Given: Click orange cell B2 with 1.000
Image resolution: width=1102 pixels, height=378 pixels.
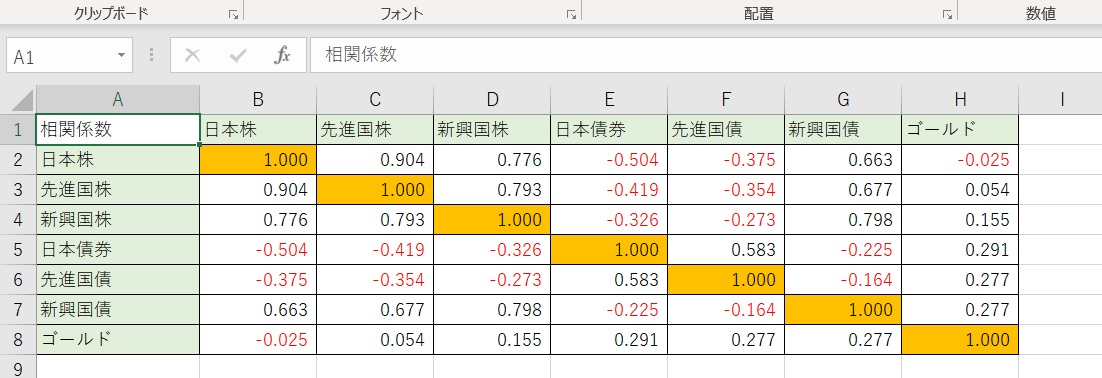Looking at the screenshot, I should click(258, 159).
